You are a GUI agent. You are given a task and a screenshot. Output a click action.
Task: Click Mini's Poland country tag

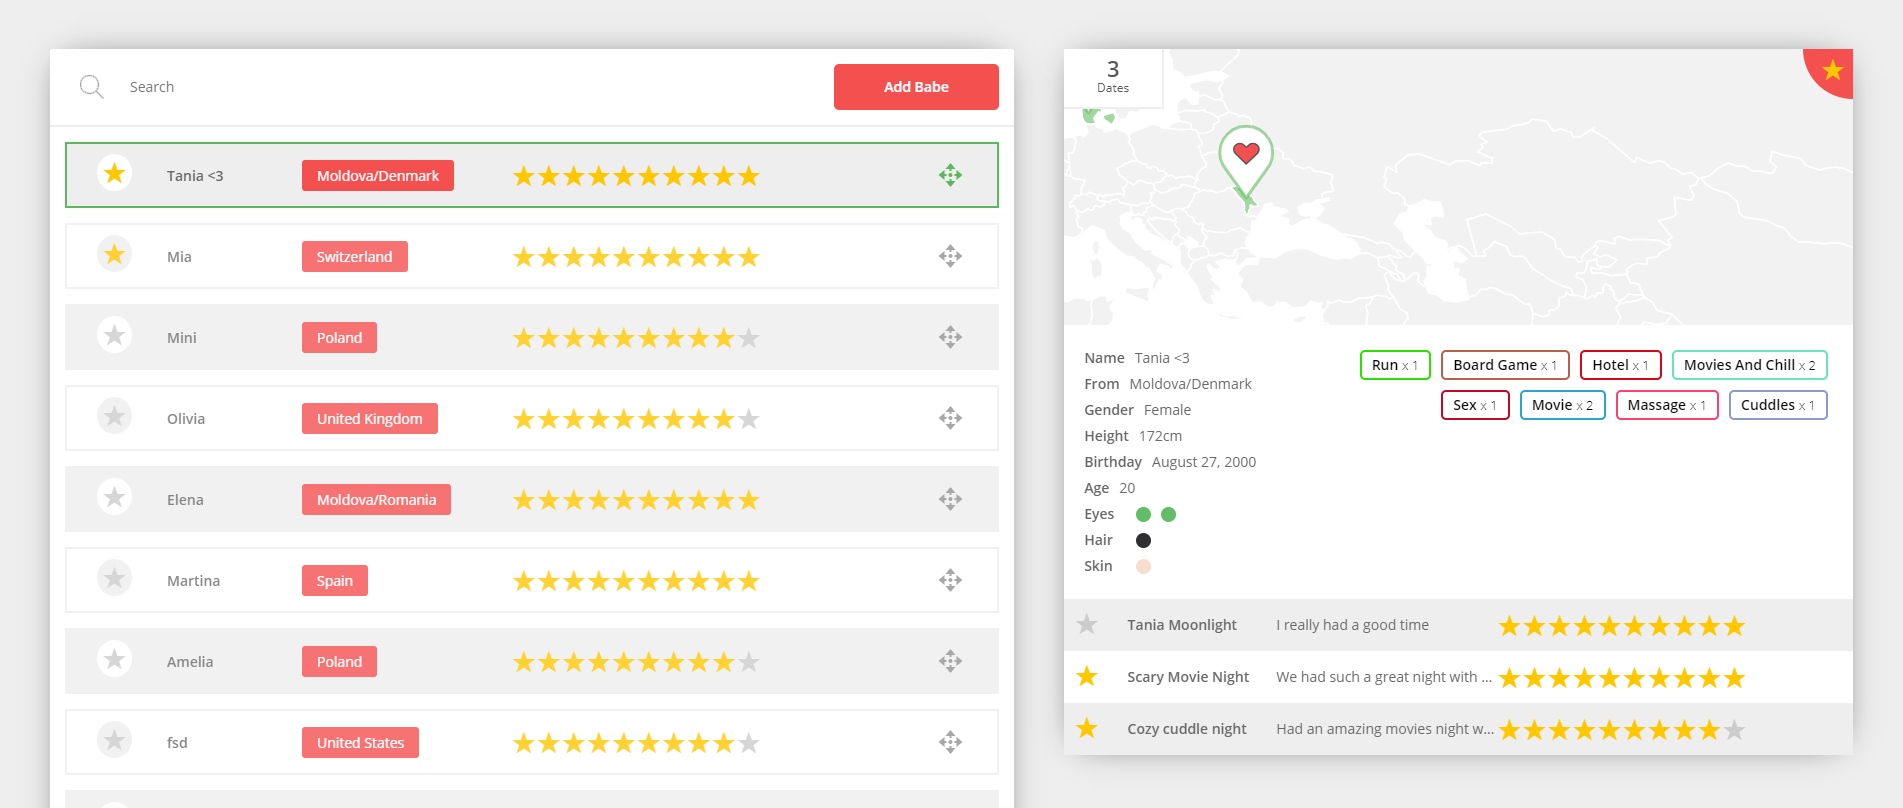click(339, 338)
